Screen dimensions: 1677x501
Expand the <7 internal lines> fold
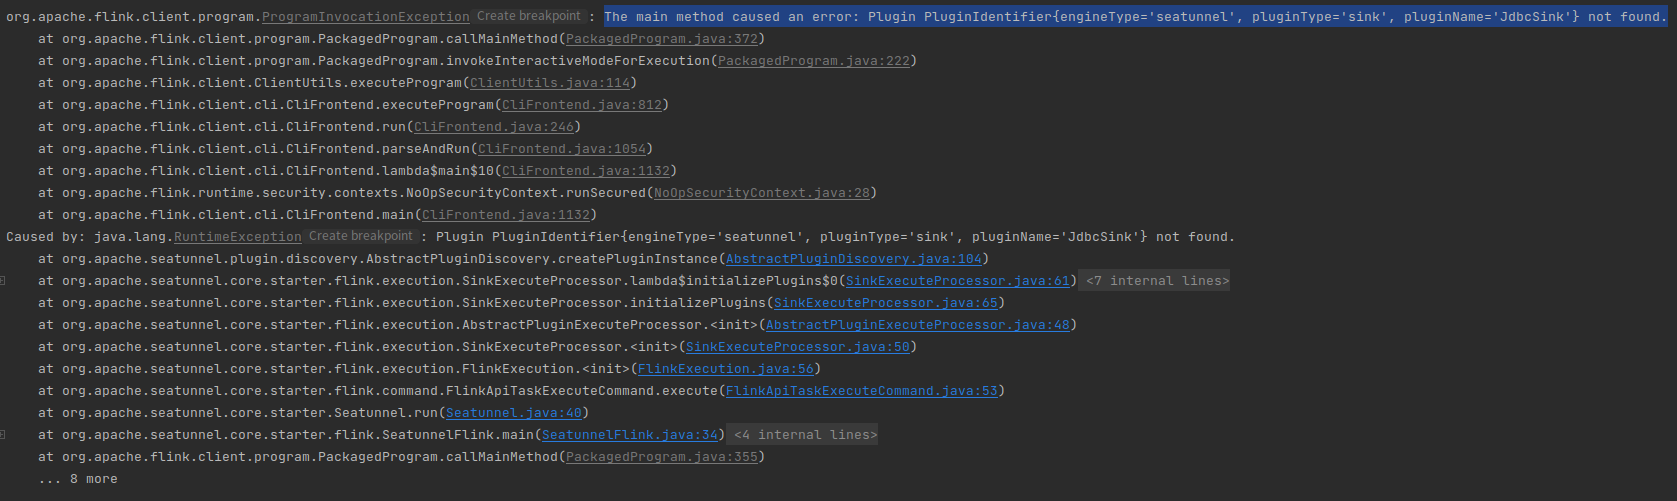point(1157,281)
